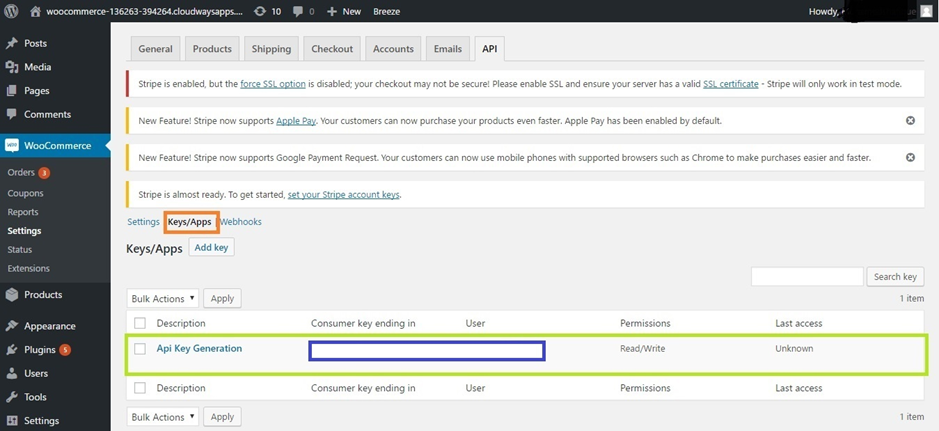The width and height of the screenshot is (939, 431).
Task: Click the orange Orders badge showing 3
Action: 44,173
